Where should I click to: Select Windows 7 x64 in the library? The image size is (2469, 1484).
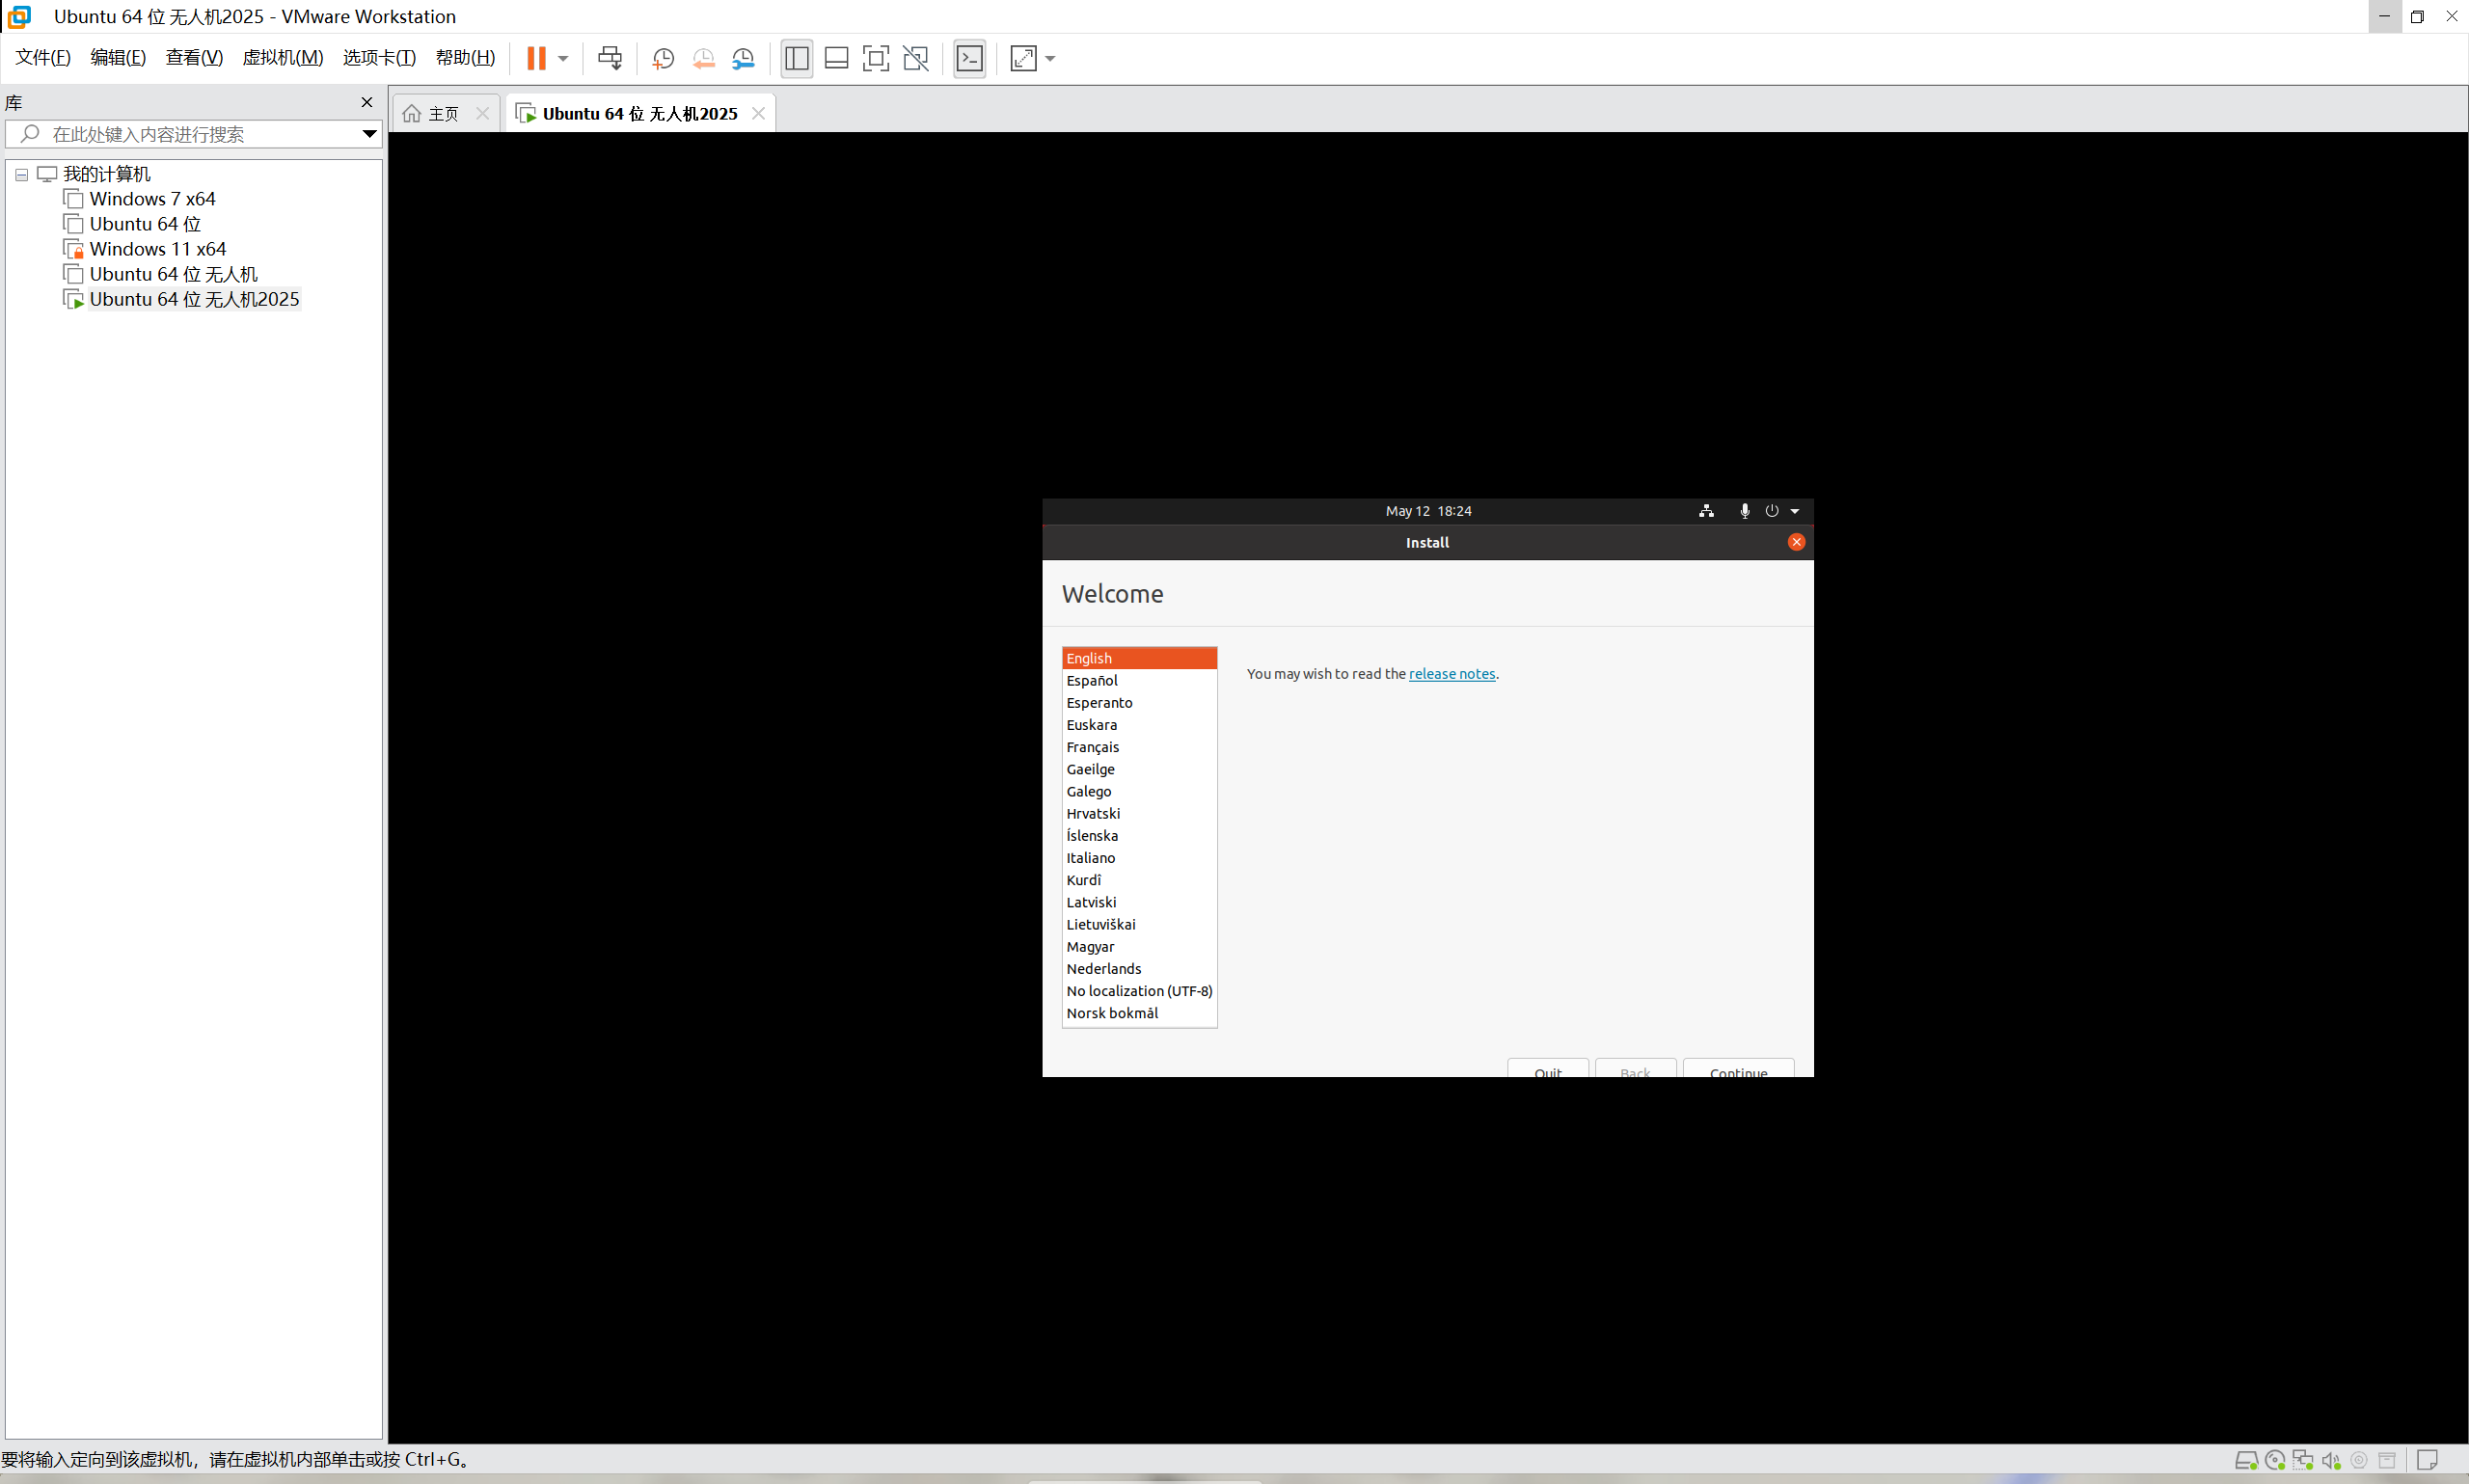tap(152, 199)
